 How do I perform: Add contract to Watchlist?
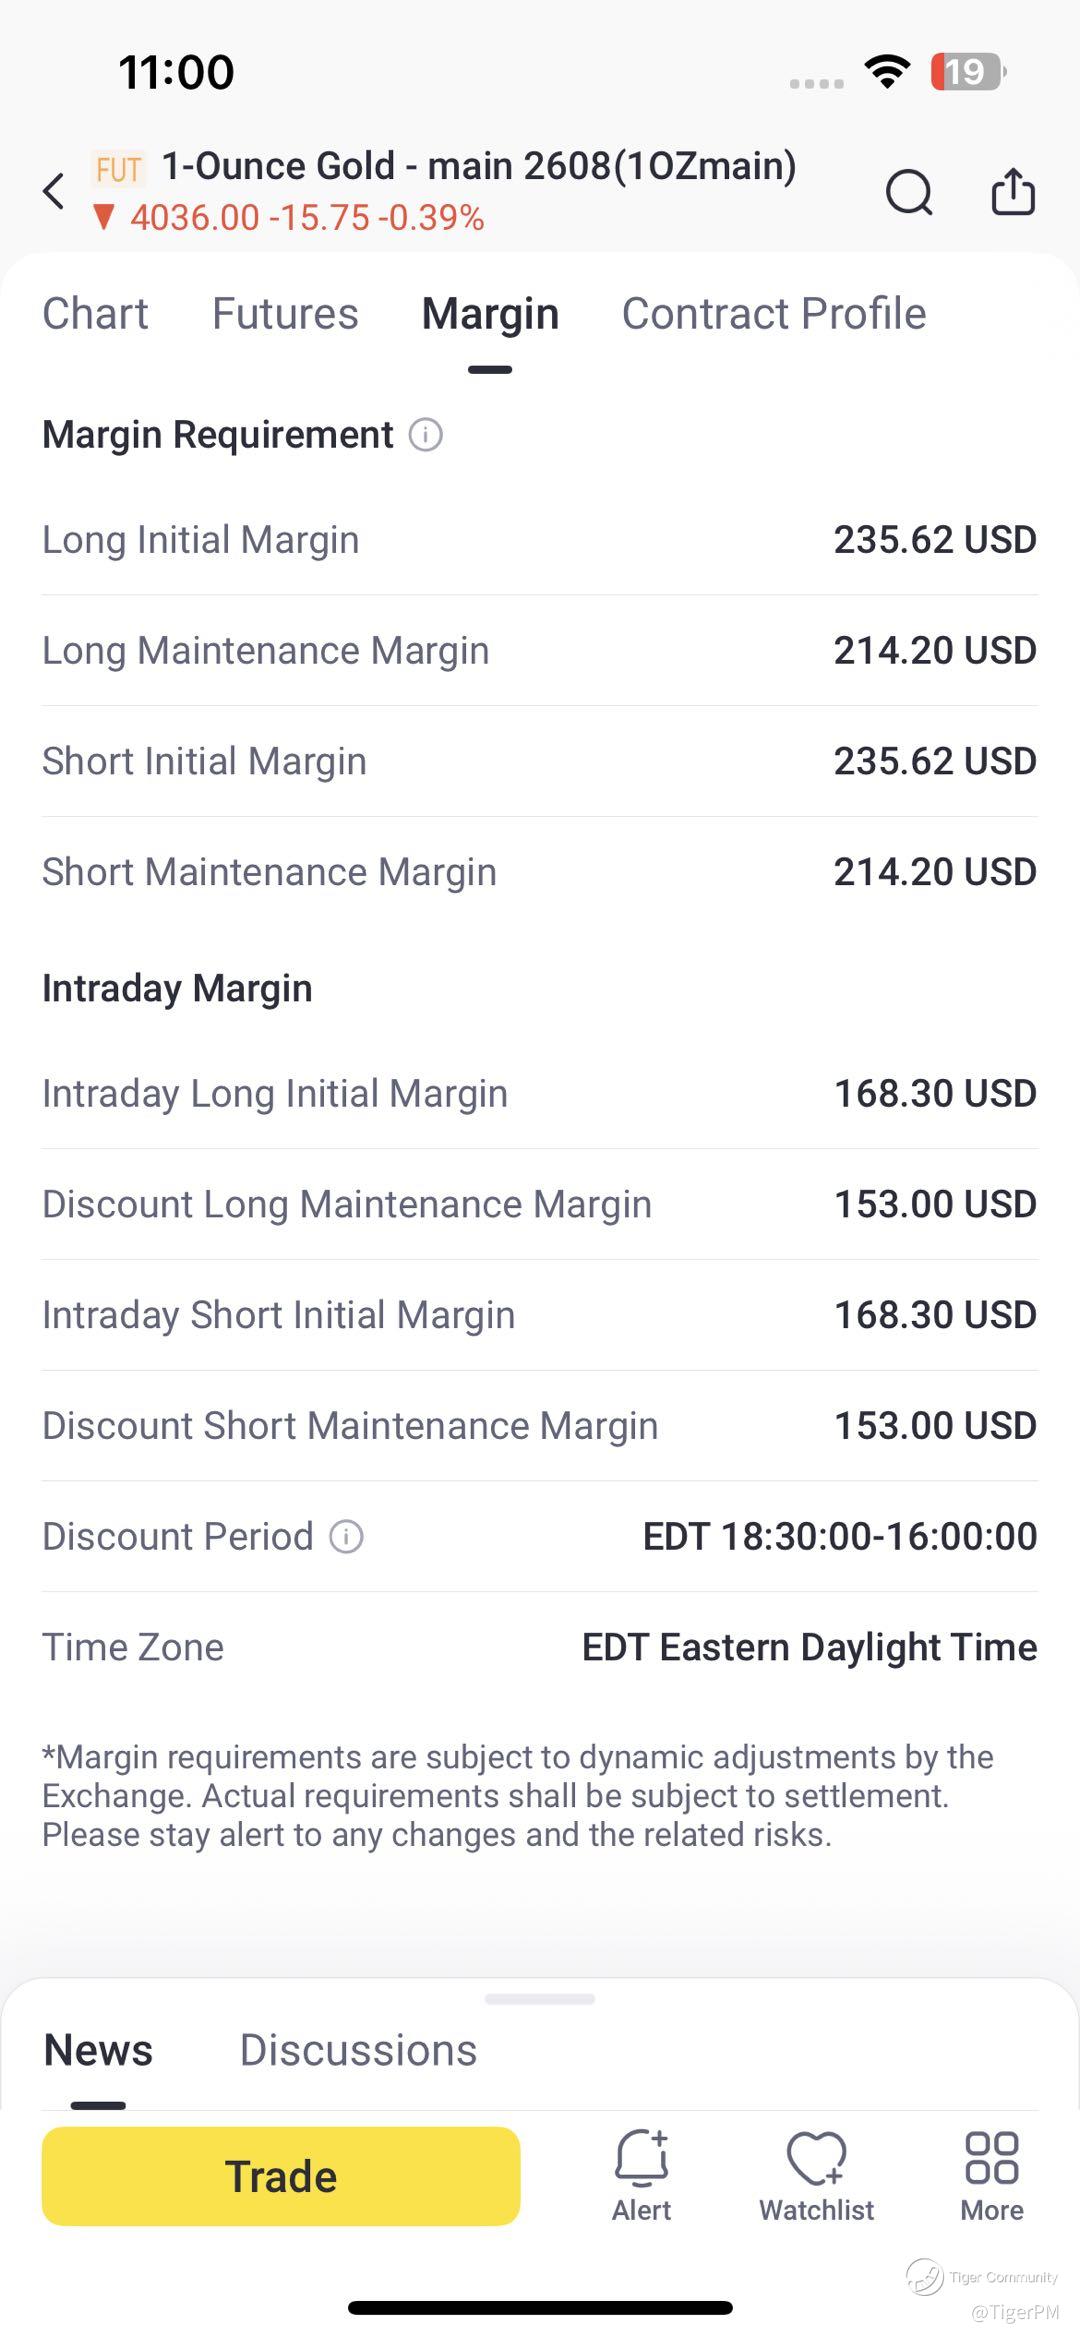pos(816,2175)
